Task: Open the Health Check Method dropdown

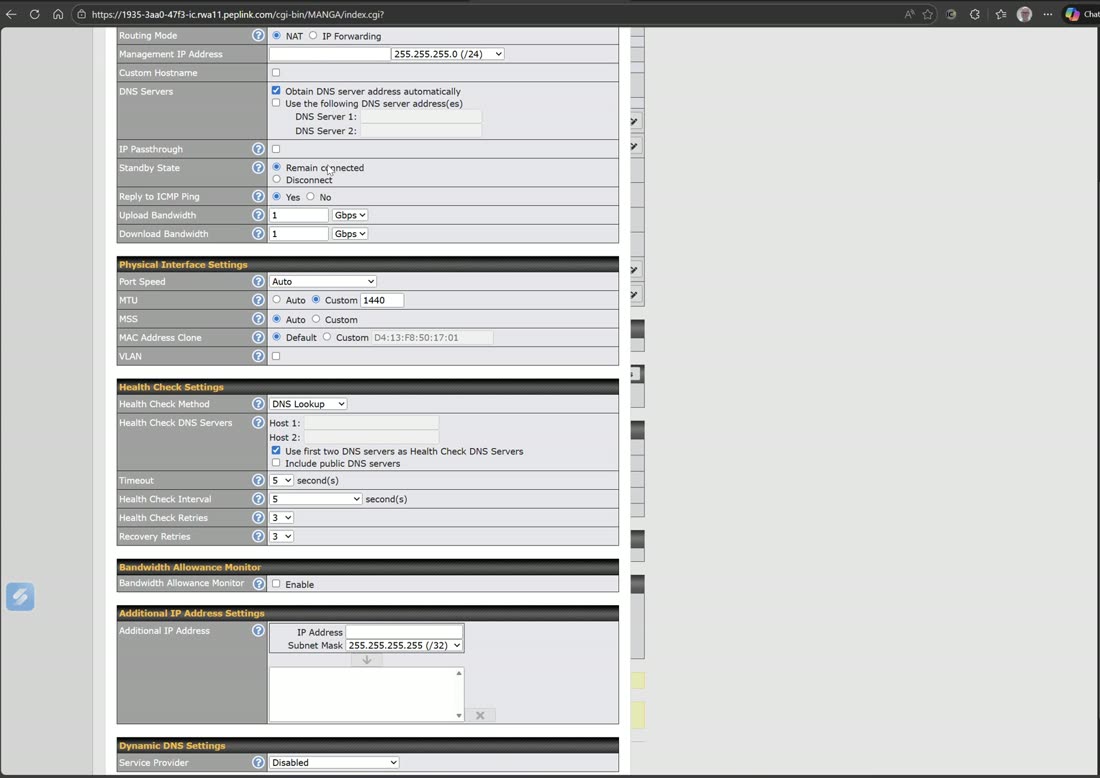Action: pos(308,403)
